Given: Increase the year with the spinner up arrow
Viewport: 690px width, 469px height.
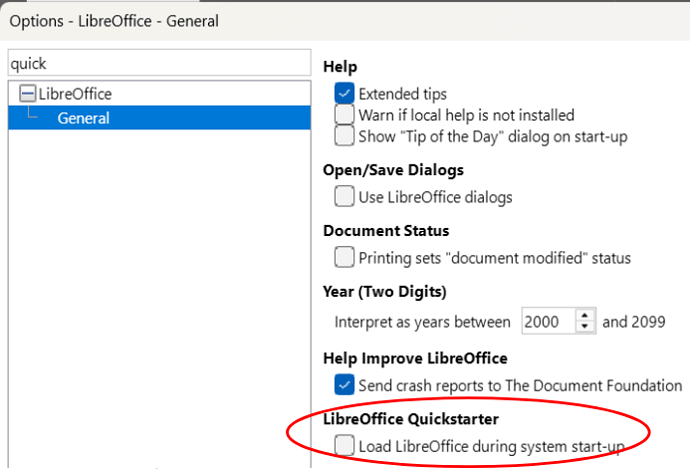Looking at the screenshot, I should [585, 316].
